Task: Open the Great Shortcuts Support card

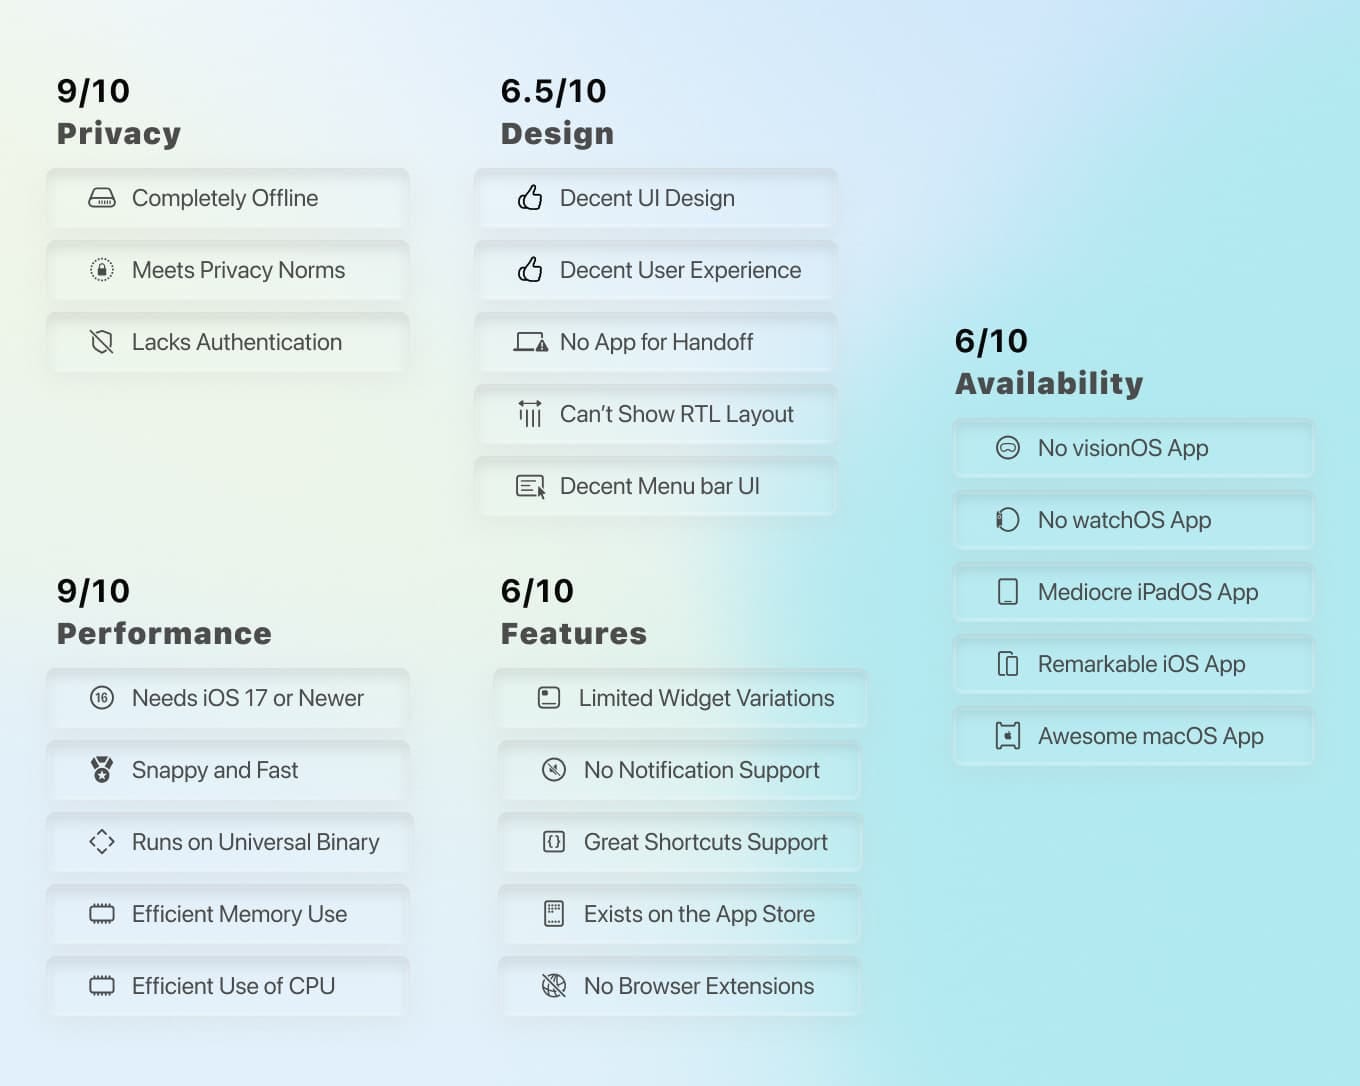Action: coord(680,842)
